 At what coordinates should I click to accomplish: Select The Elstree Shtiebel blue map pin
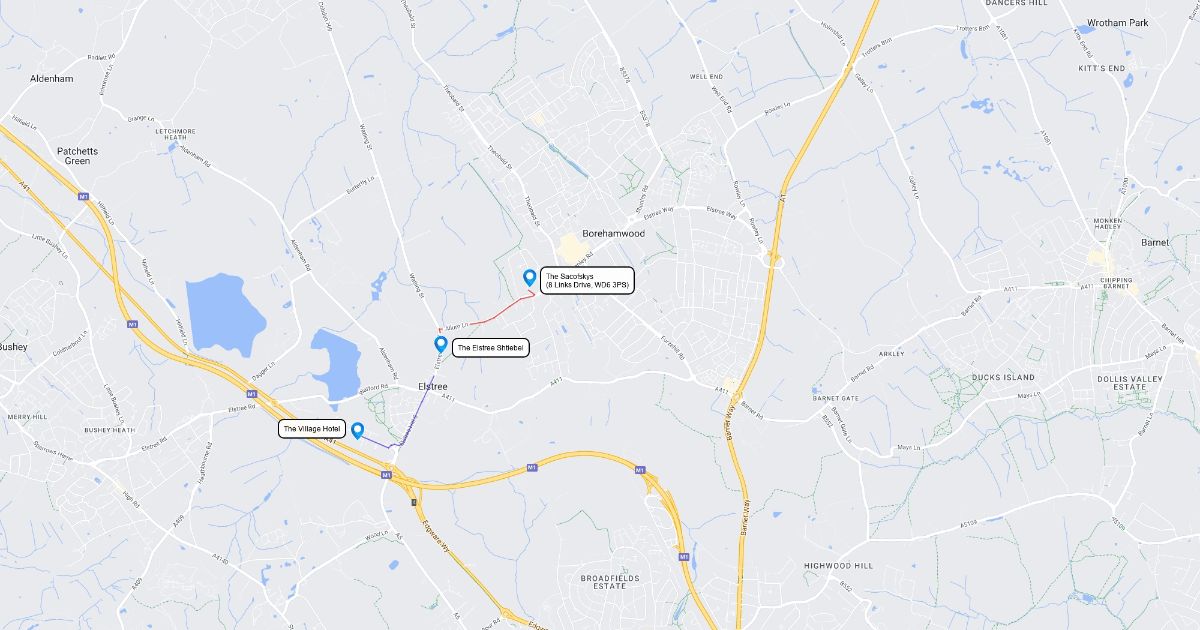pyautogui.click(x=440, y=345)
